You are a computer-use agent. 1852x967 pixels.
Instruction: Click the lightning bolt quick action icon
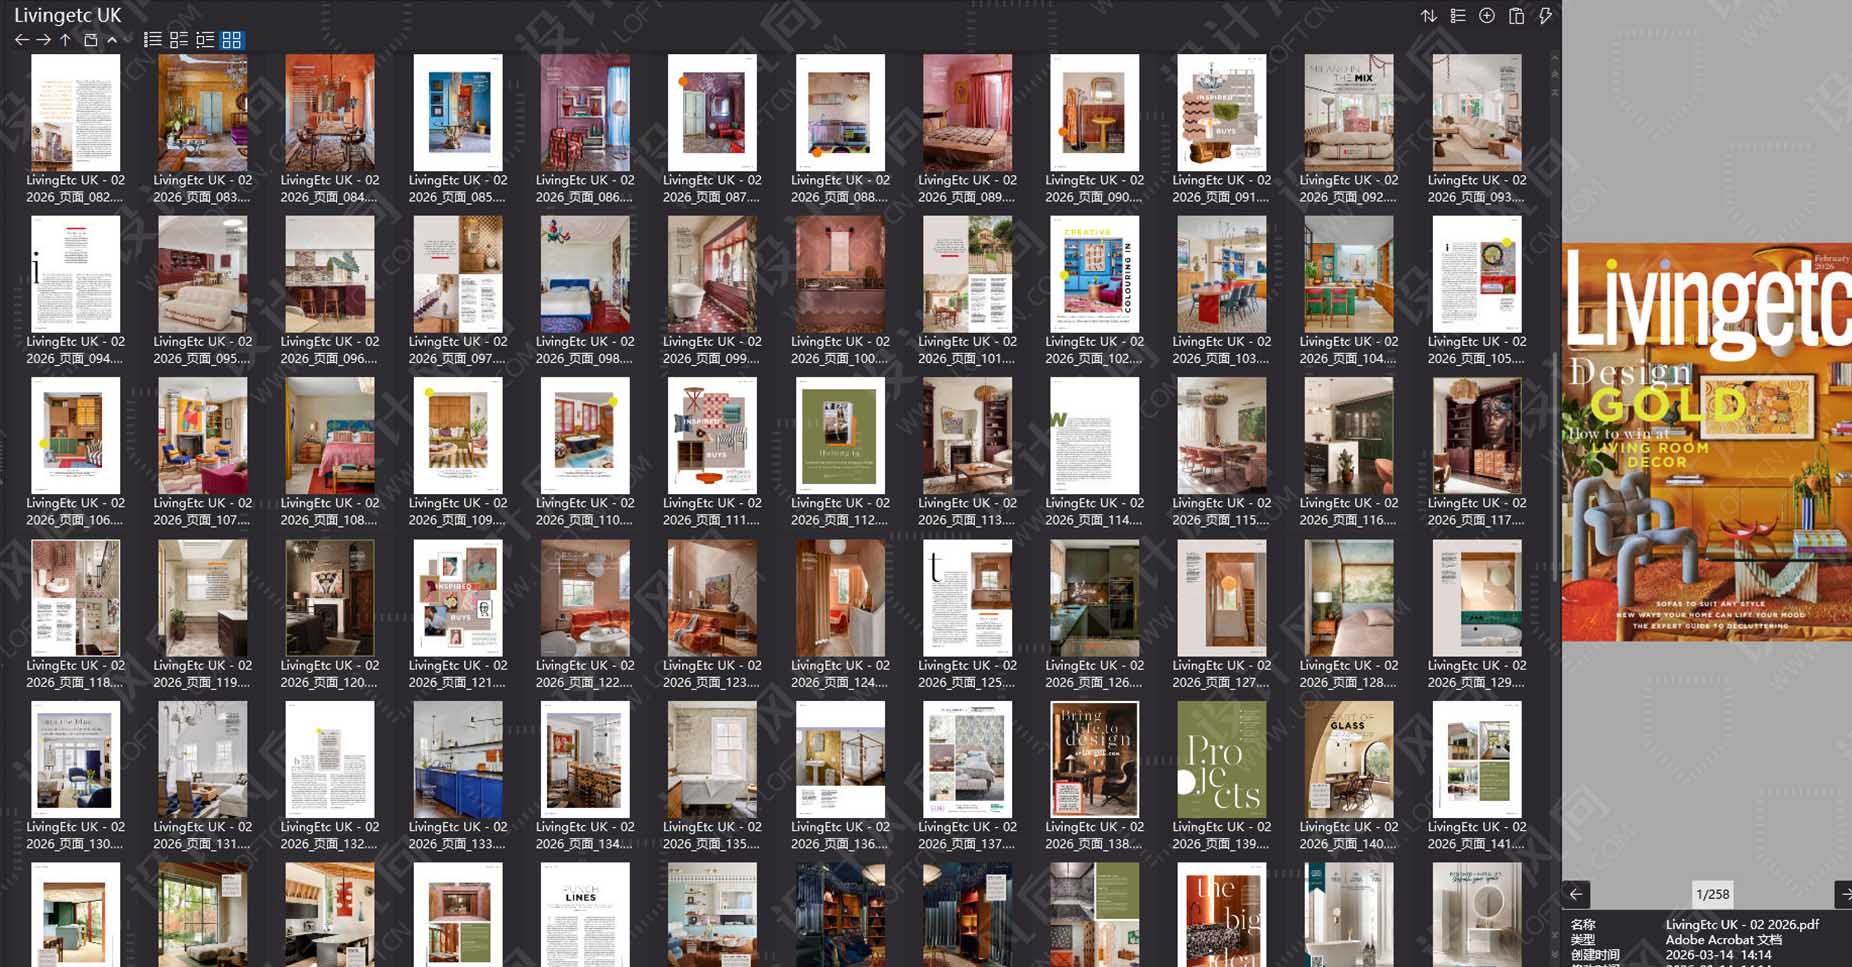coord(1545,16)
